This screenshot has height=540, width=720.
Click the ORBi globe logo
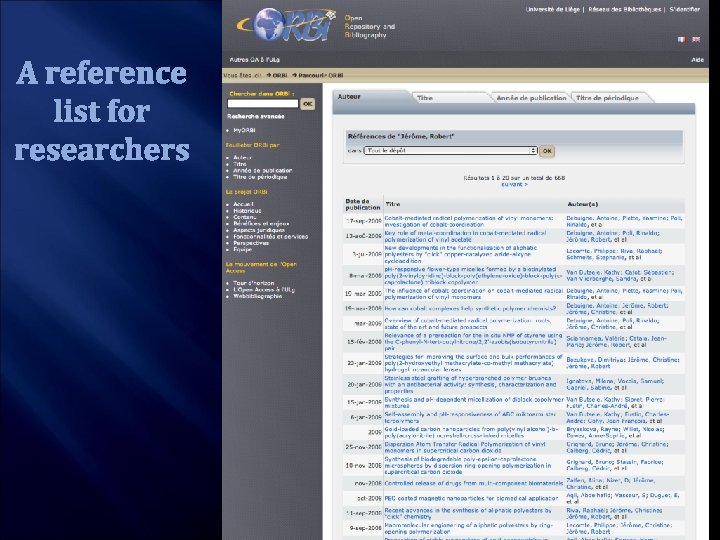pos(287,24)
